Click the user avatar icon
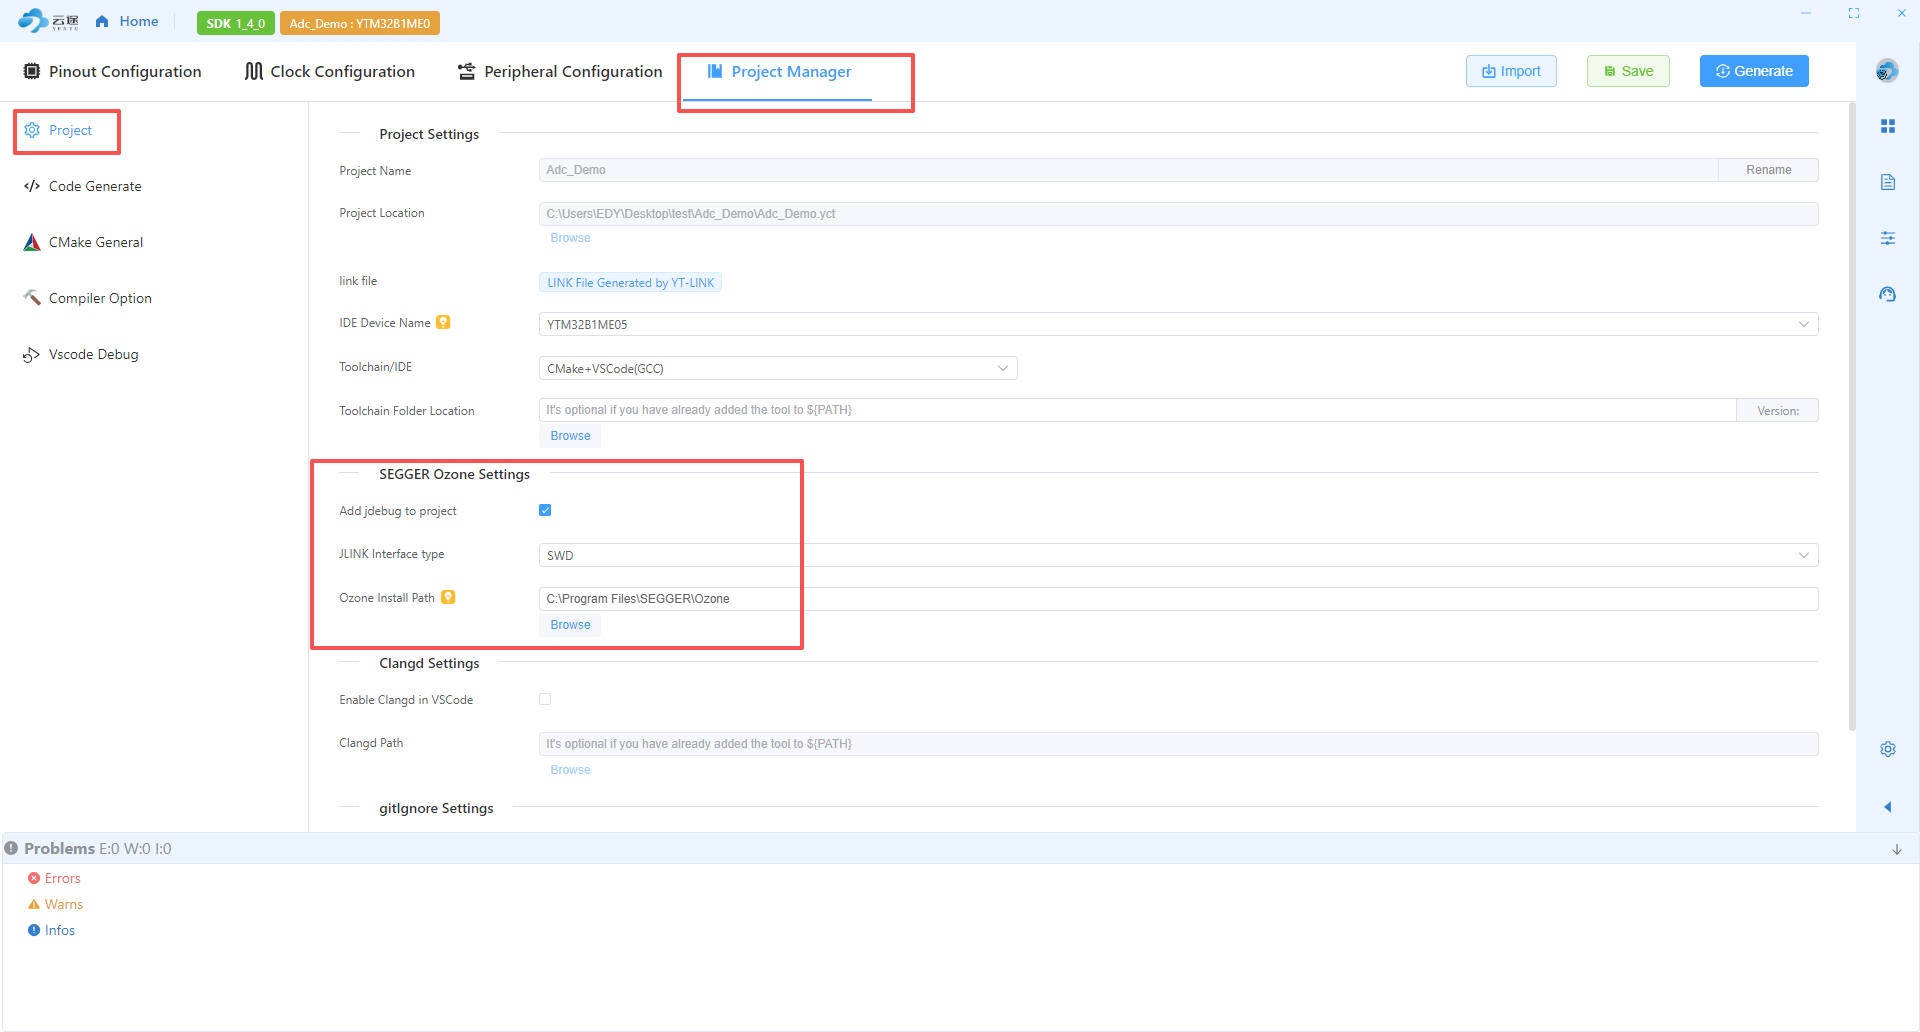This screenshot has height=1032, width=1920. coord(1886,71)
